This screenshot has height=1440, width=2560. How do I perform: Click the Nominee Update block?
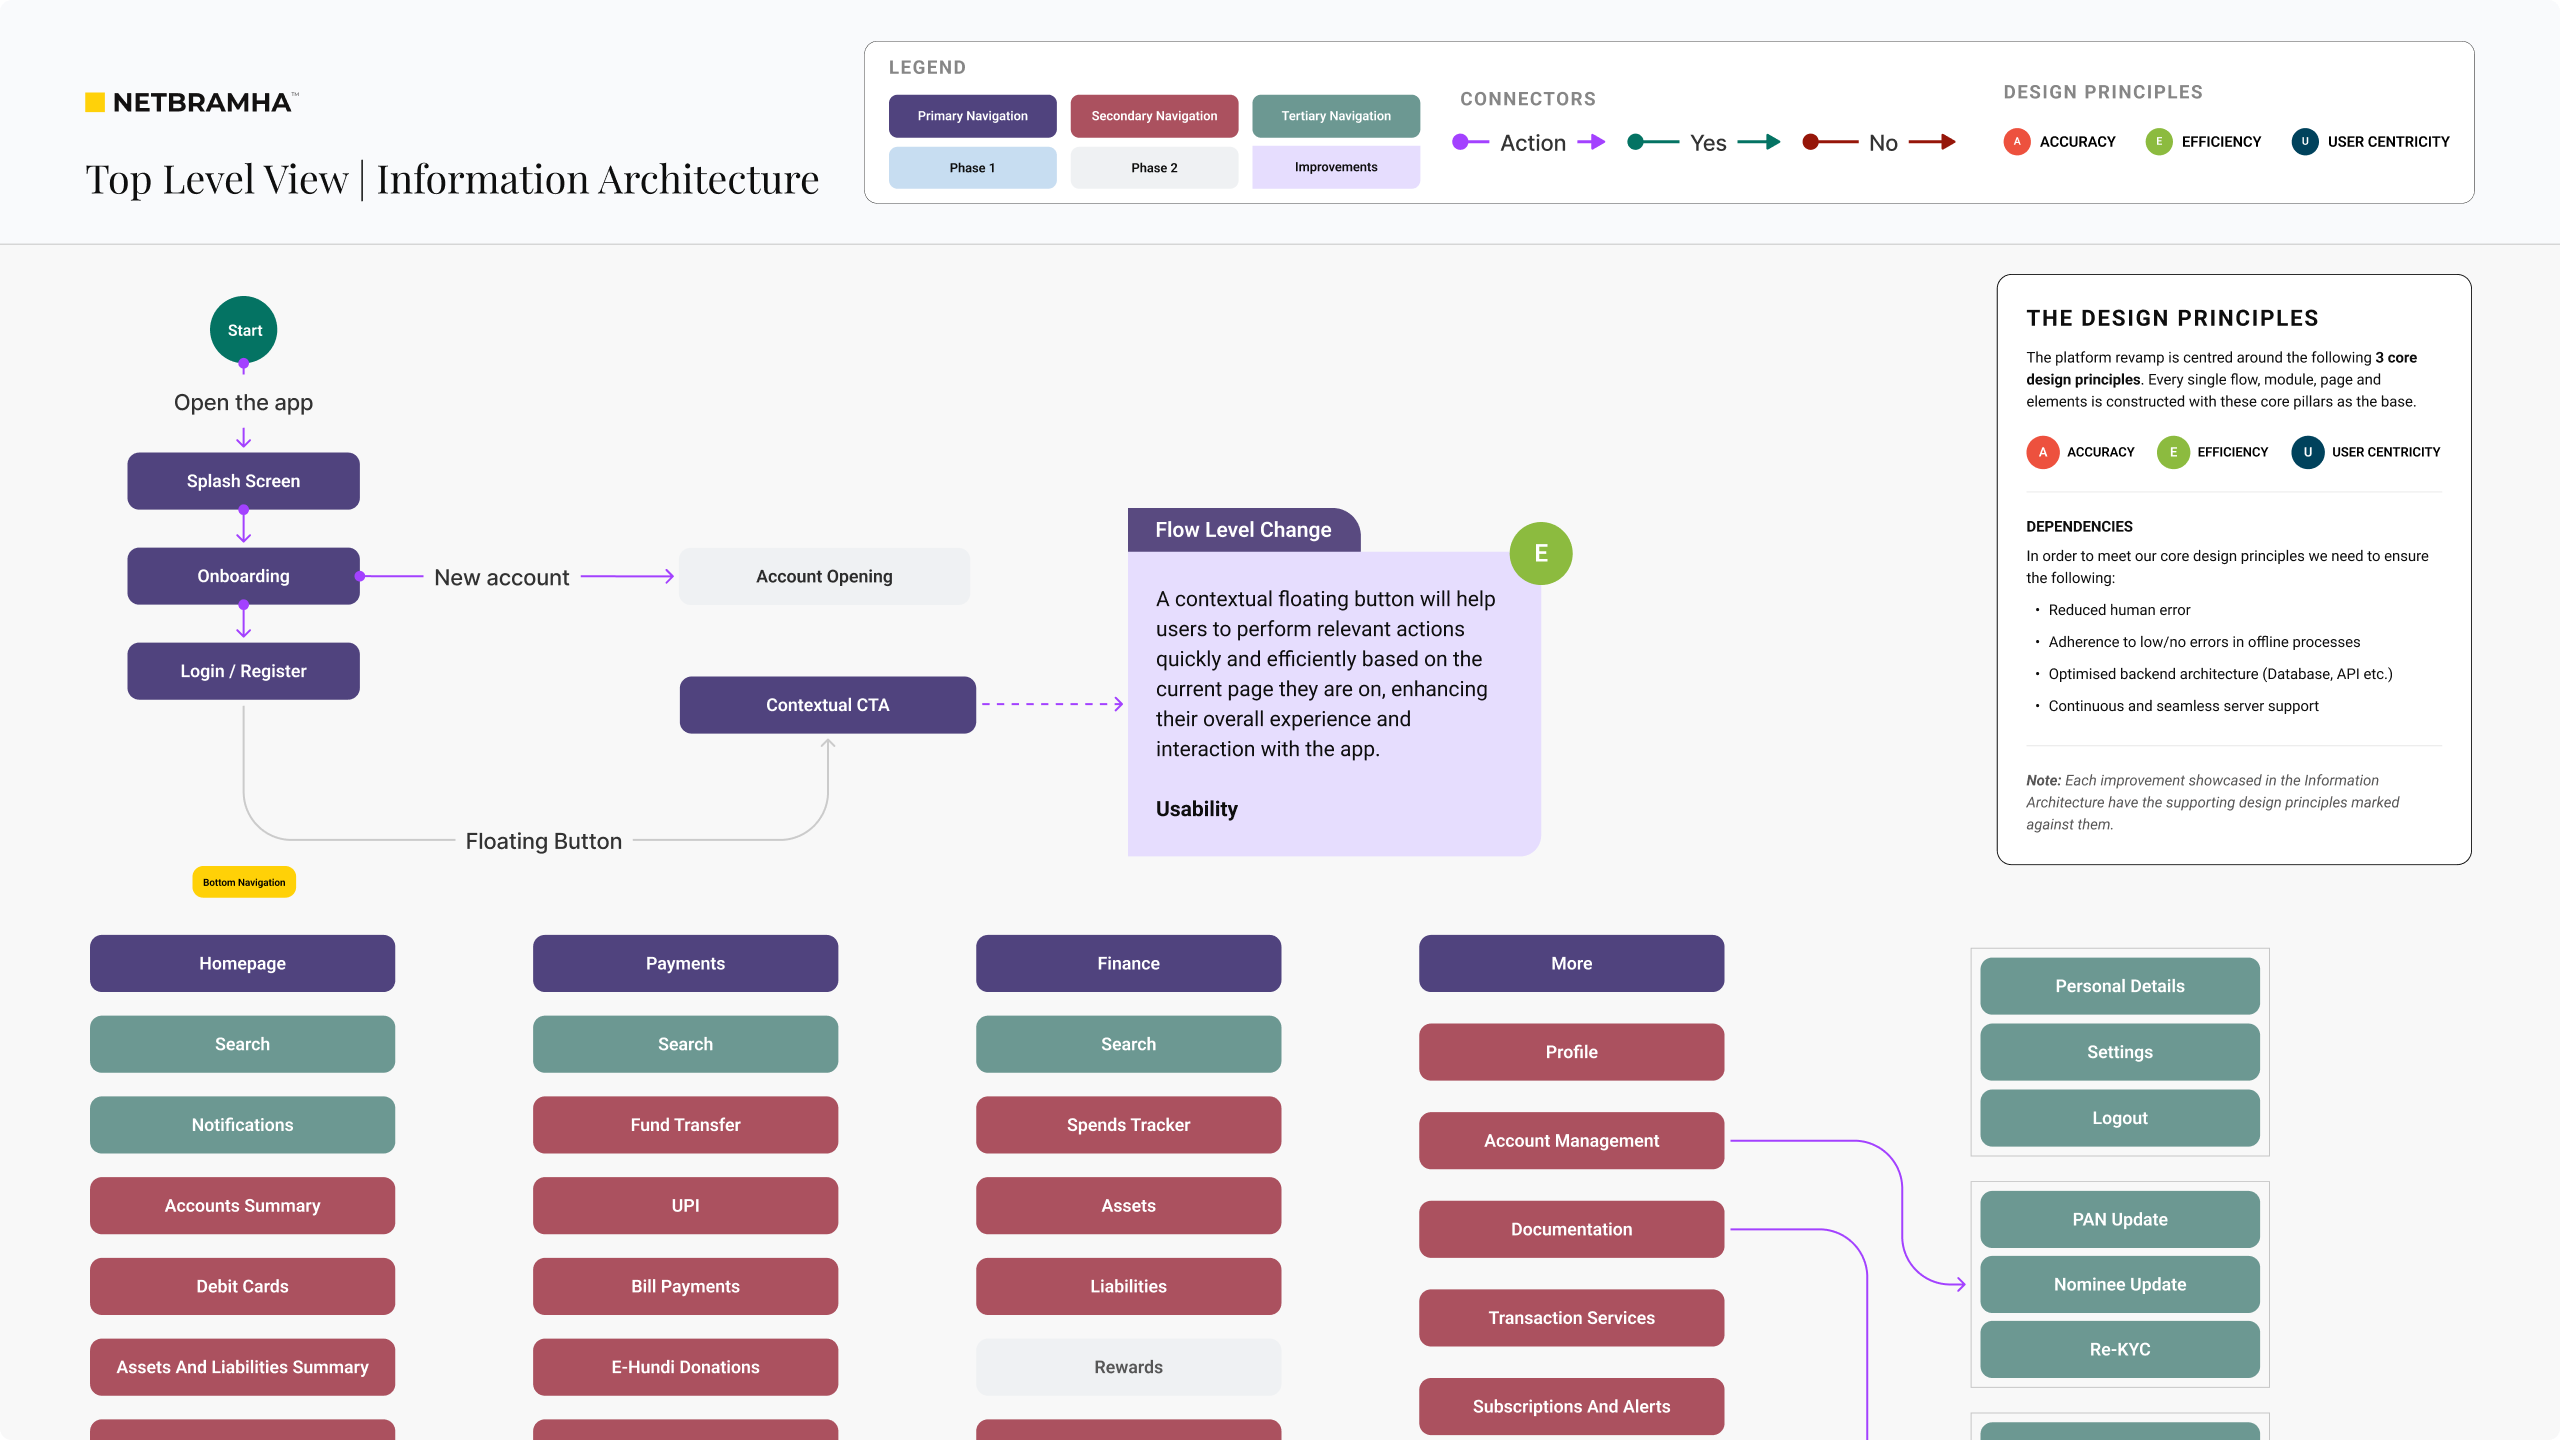2119,1284
